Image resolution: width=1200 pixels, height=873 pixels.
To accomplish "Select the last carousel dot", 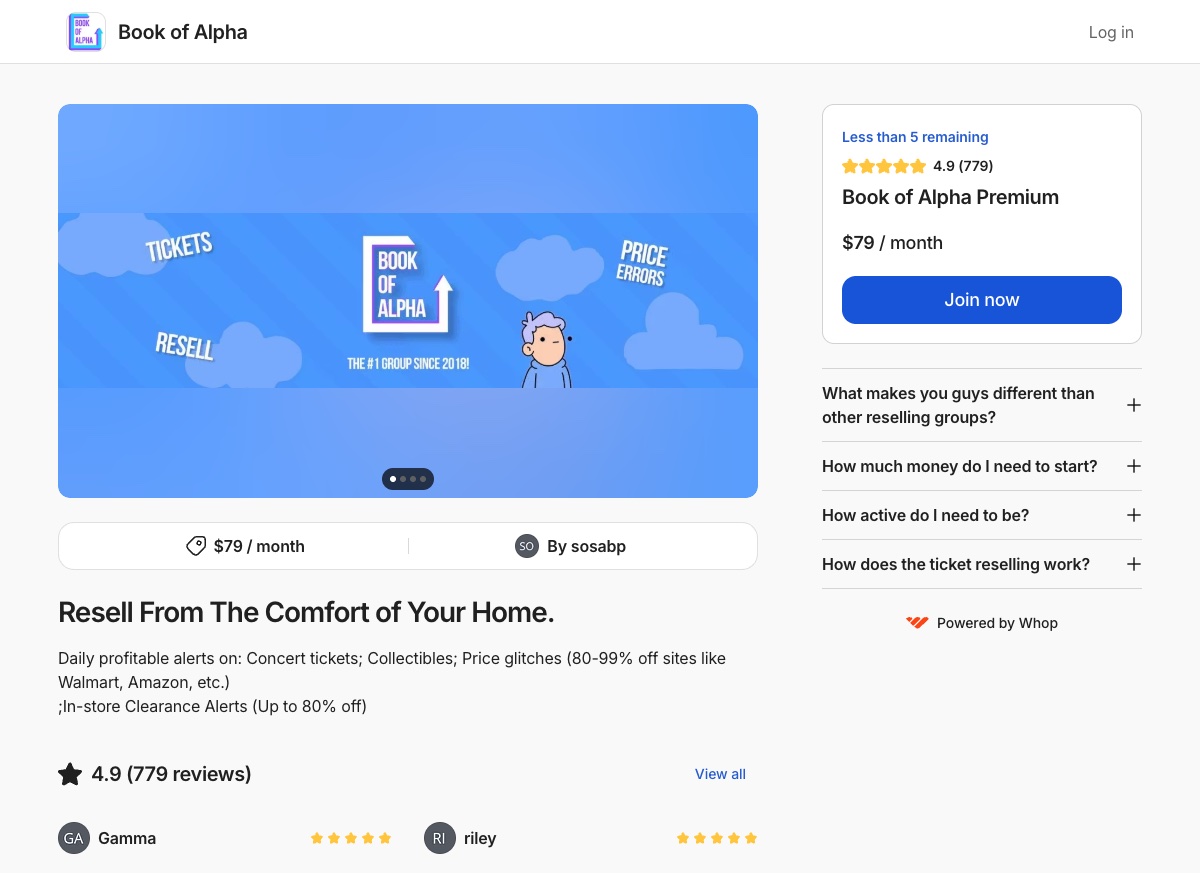I will (423, 479).
